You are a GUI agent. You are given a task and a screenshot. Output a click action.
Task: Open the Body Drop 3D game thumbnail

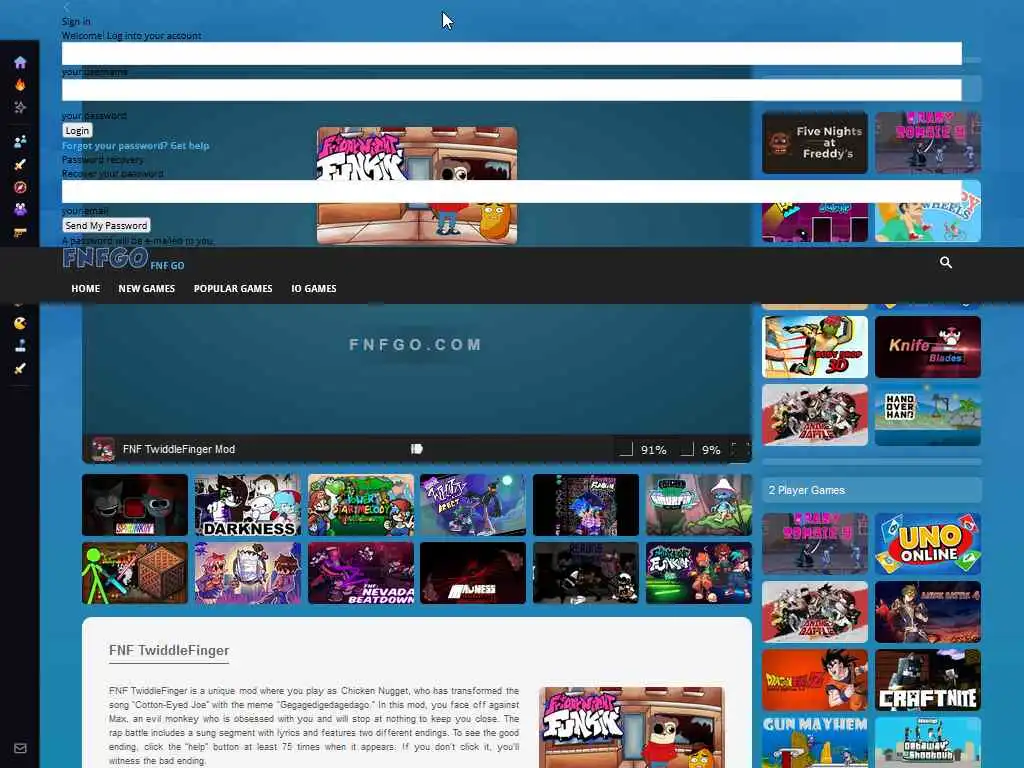[814, 347]
